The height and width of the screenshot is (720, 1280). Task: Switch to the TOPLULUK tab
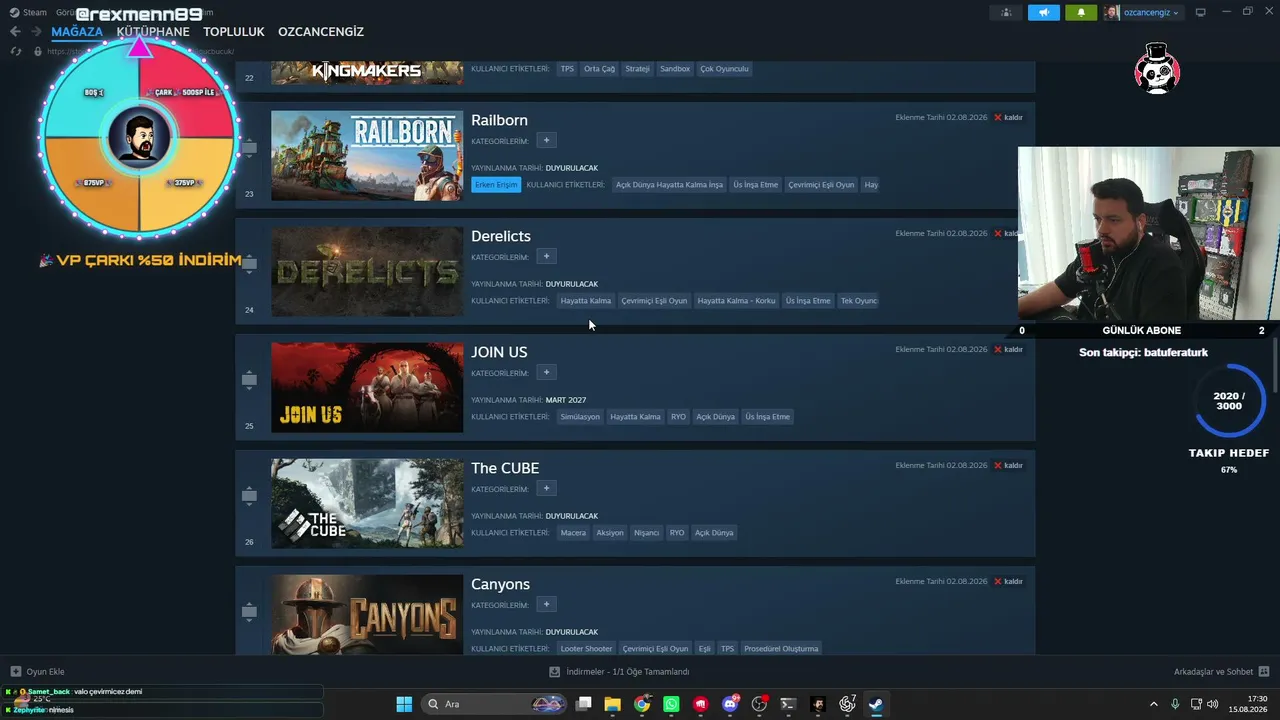click(x=234, y=32)
